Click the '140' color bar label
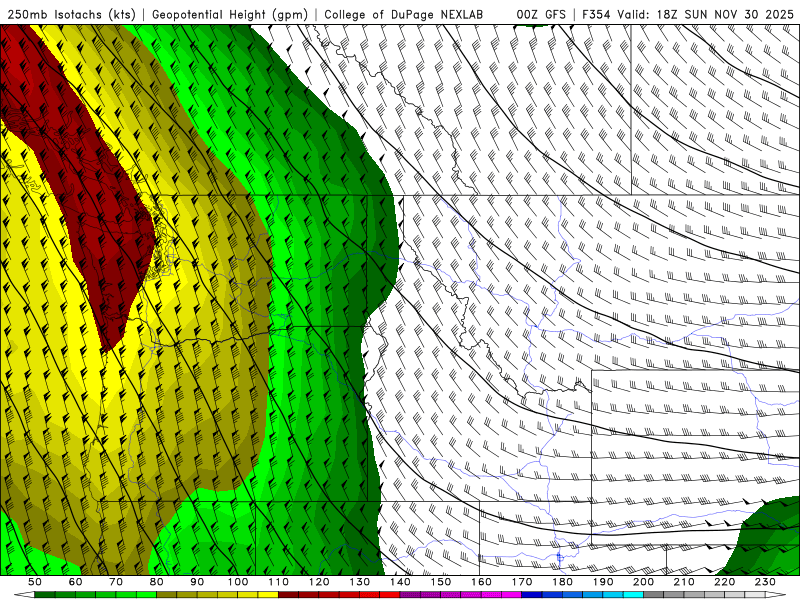800x600 pixels. tap(400, 582)
